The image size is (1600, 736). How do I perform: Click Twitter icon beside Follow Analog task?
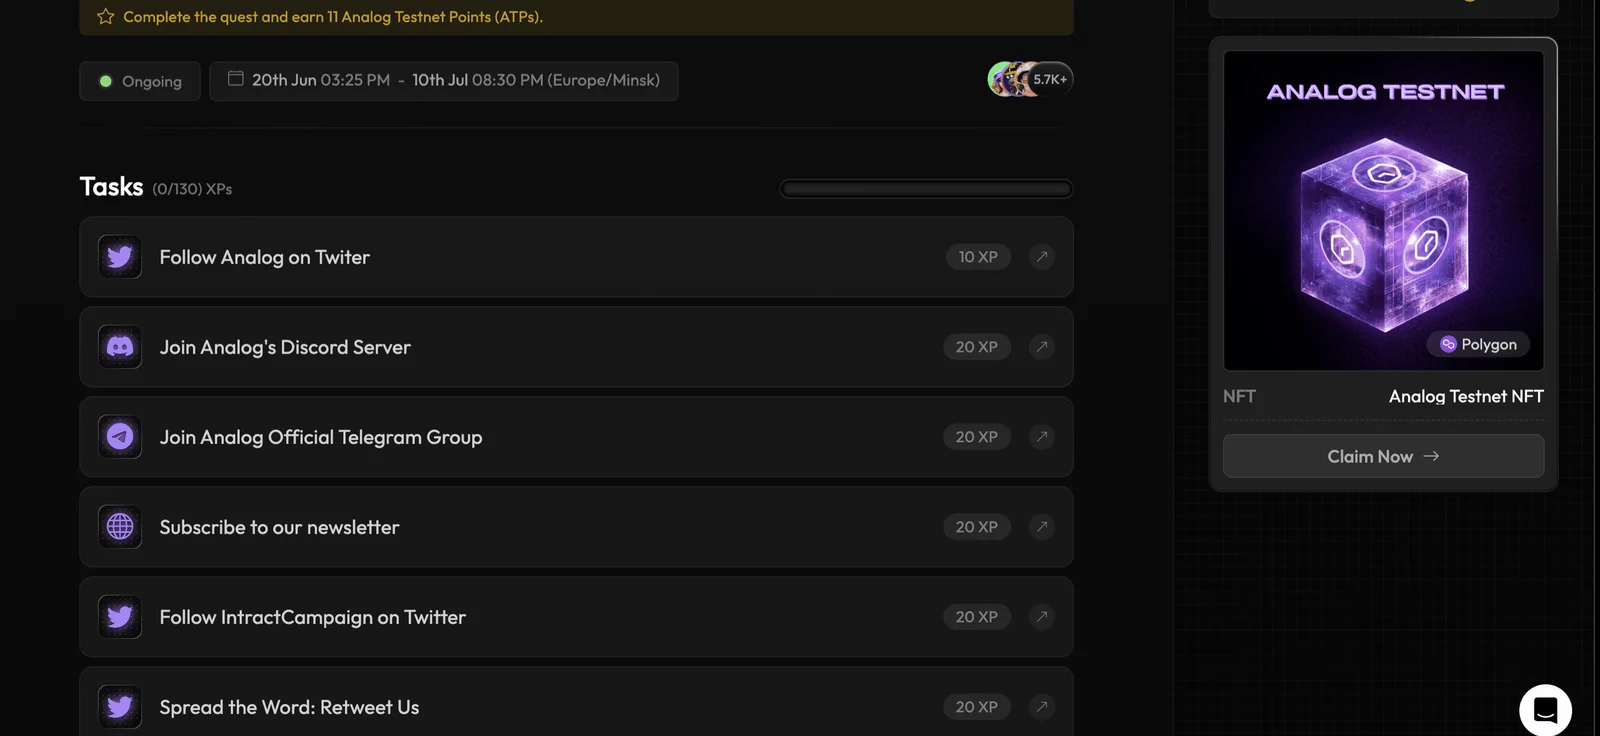coord(120,257)
